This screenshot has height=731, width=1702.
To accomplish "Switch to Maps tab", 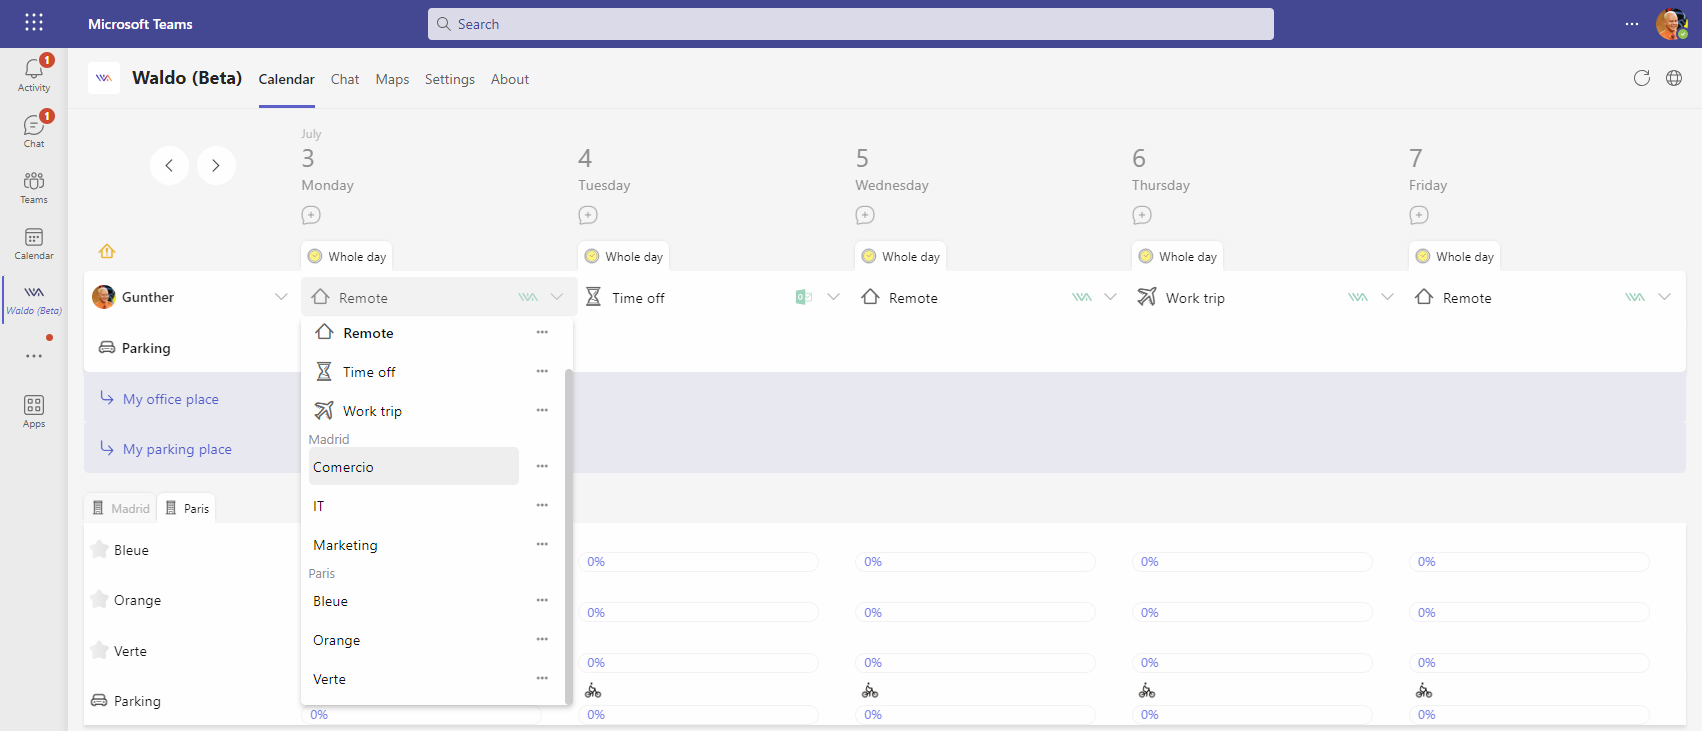I will point(392,79).
